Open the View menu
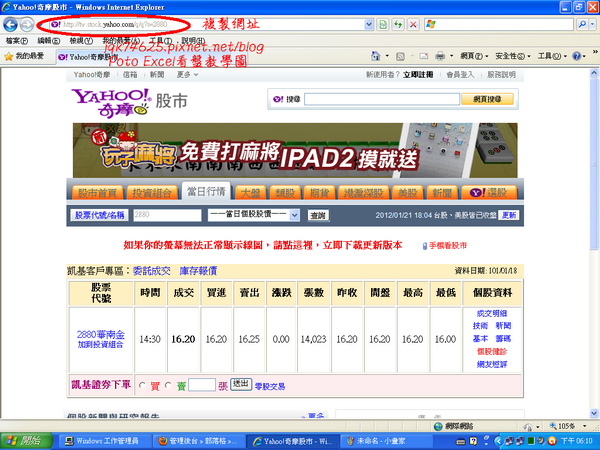 point(81,41)
